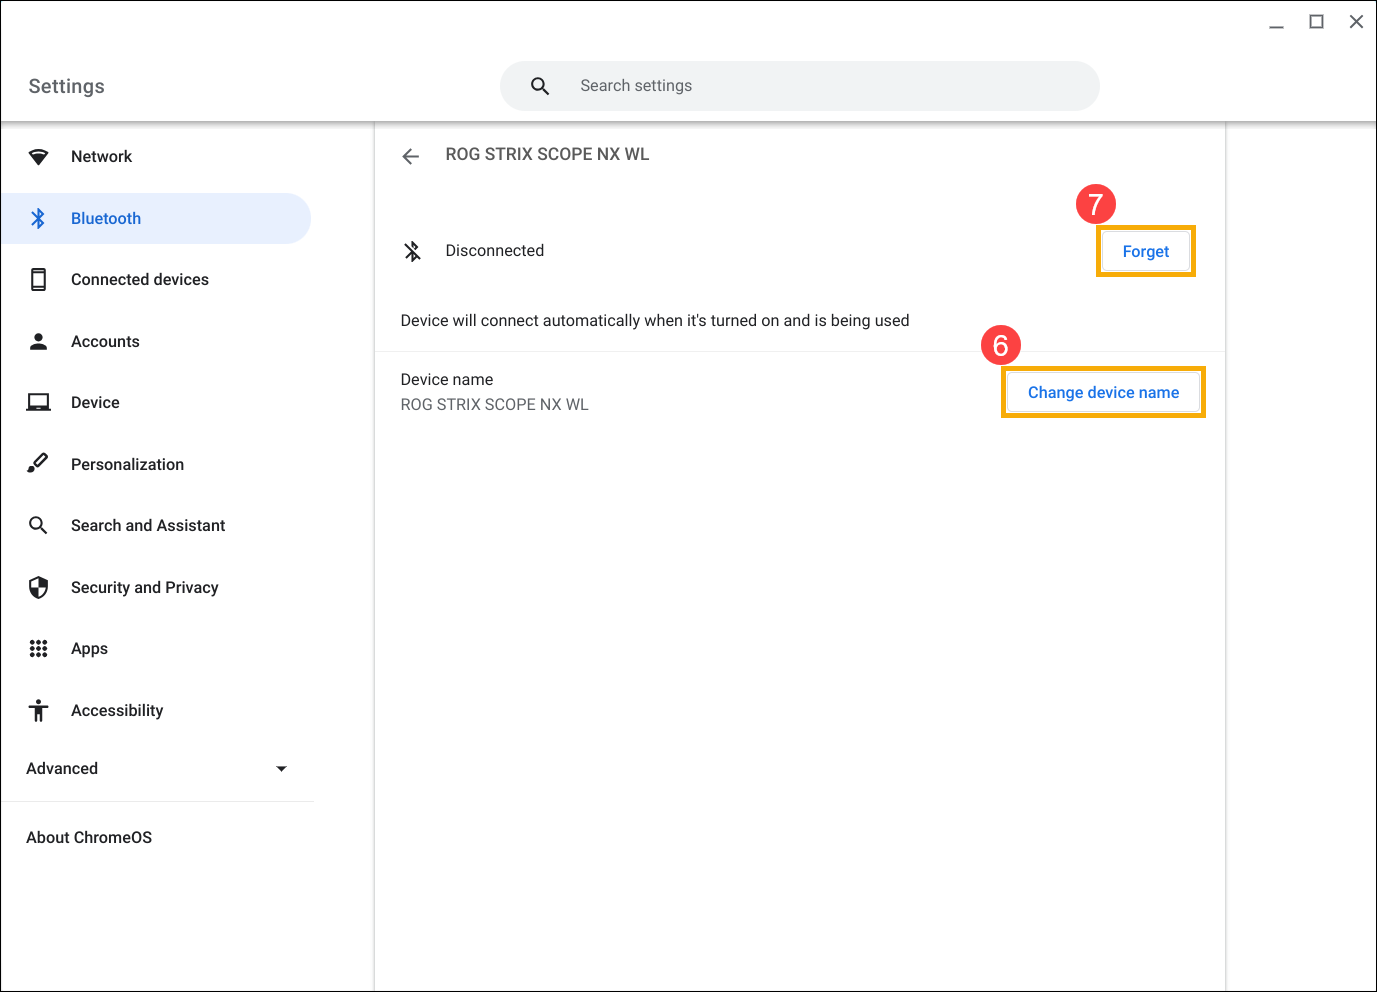Image resolution: width=1377 pixels, height=992 pixels.
Task: Select the Bluetooth settings section
Action: point(156,218)
